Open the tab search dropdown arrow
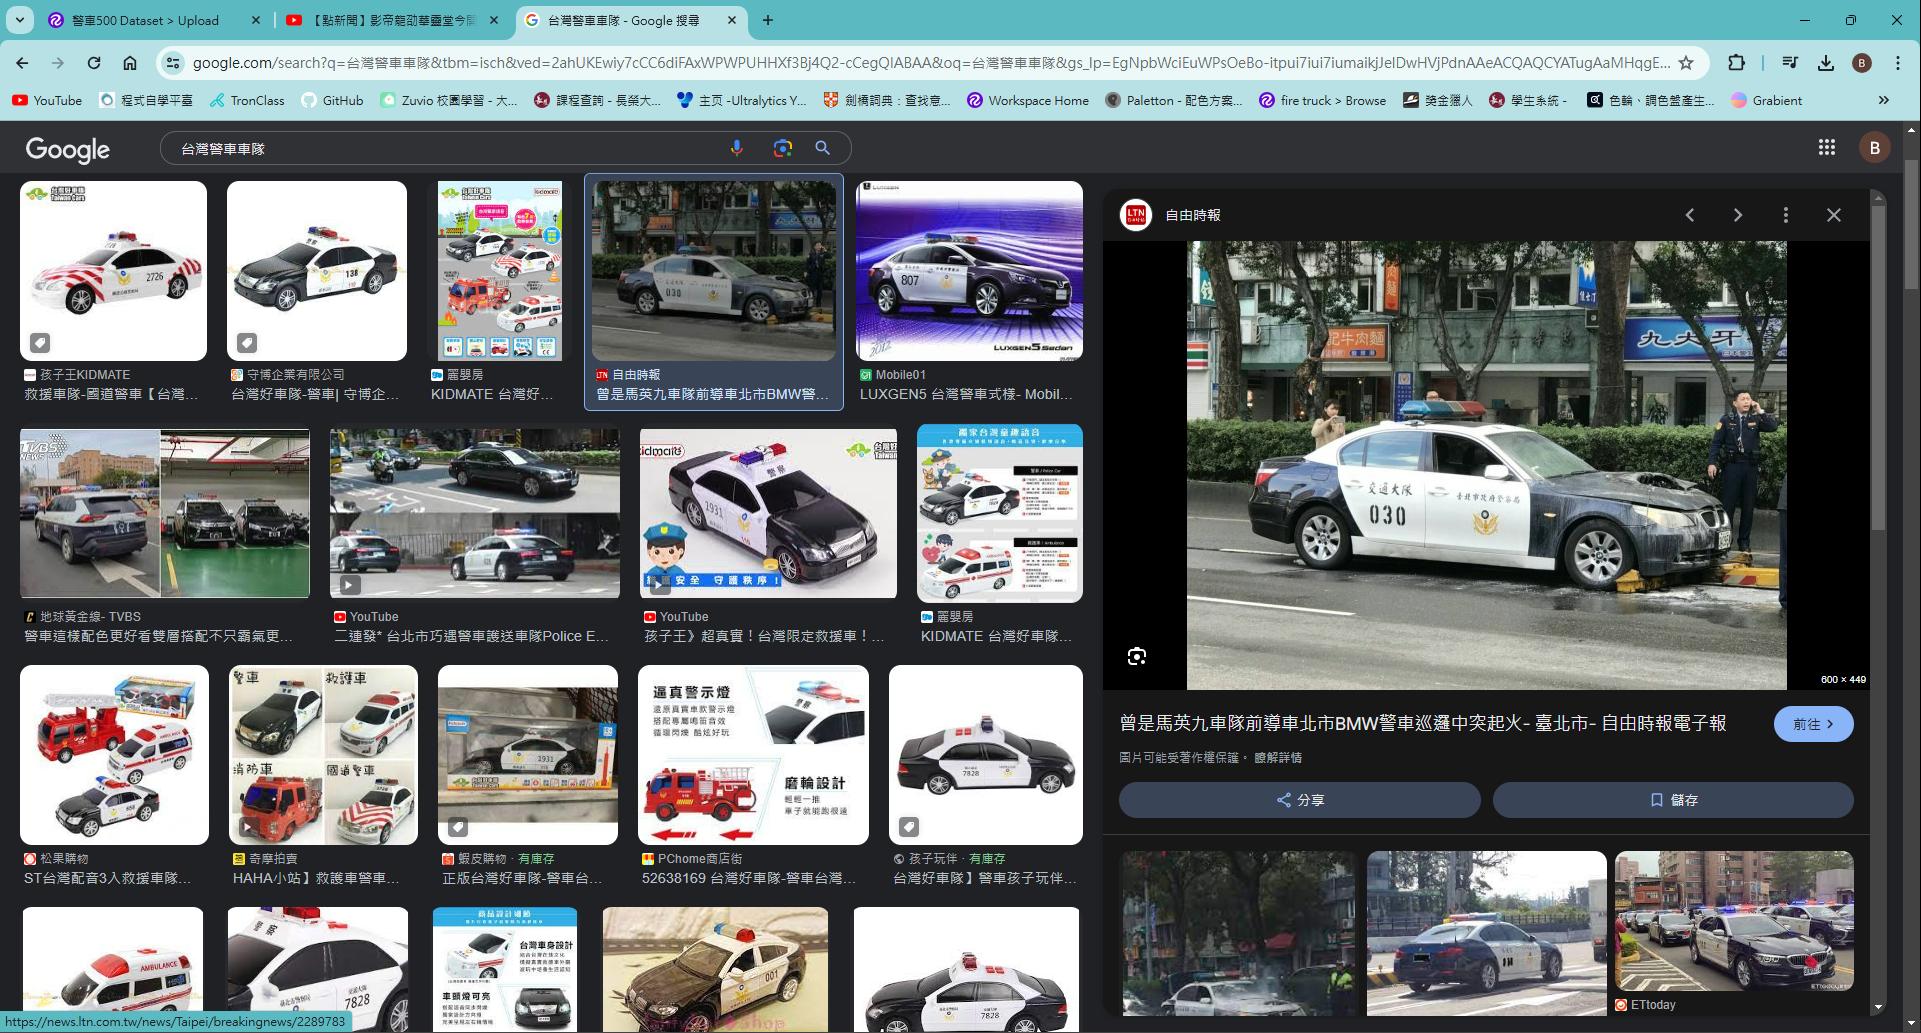Screen dimensions: 1921x1033 pyautogui.click(x=20, y=20)
